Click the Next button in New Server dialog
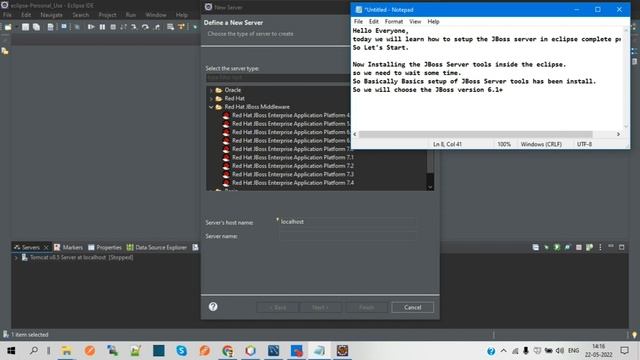This screenshot has width=640, height=360. click(x=320, y=307)
